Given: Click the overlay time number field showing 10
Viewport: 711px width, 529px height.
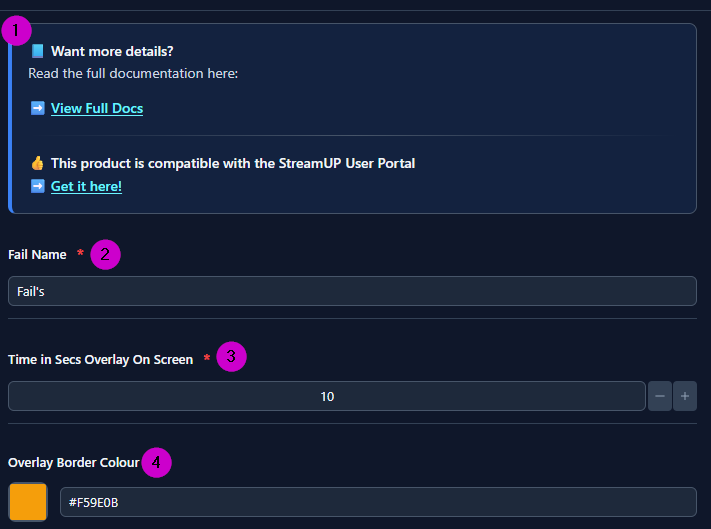Looking at the screenshot, I should click(327, 396).
